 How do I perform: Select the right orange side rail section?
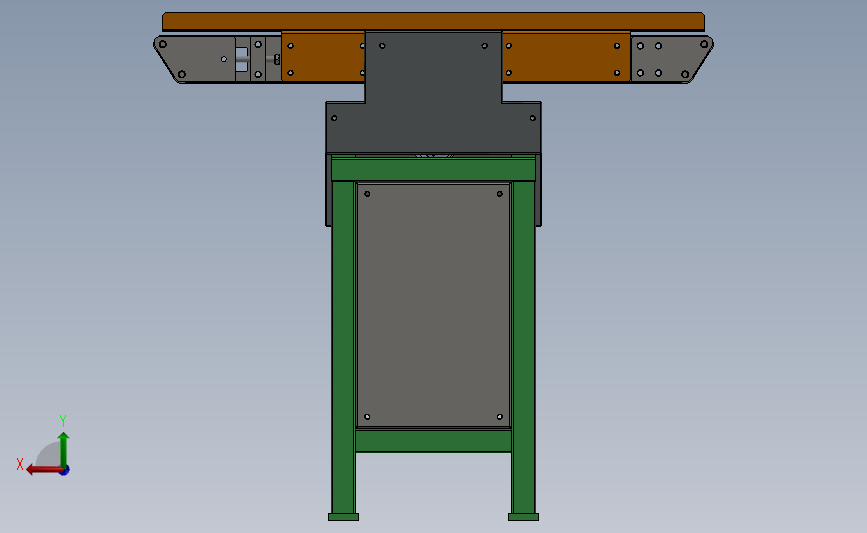click(x=566, y=57)
